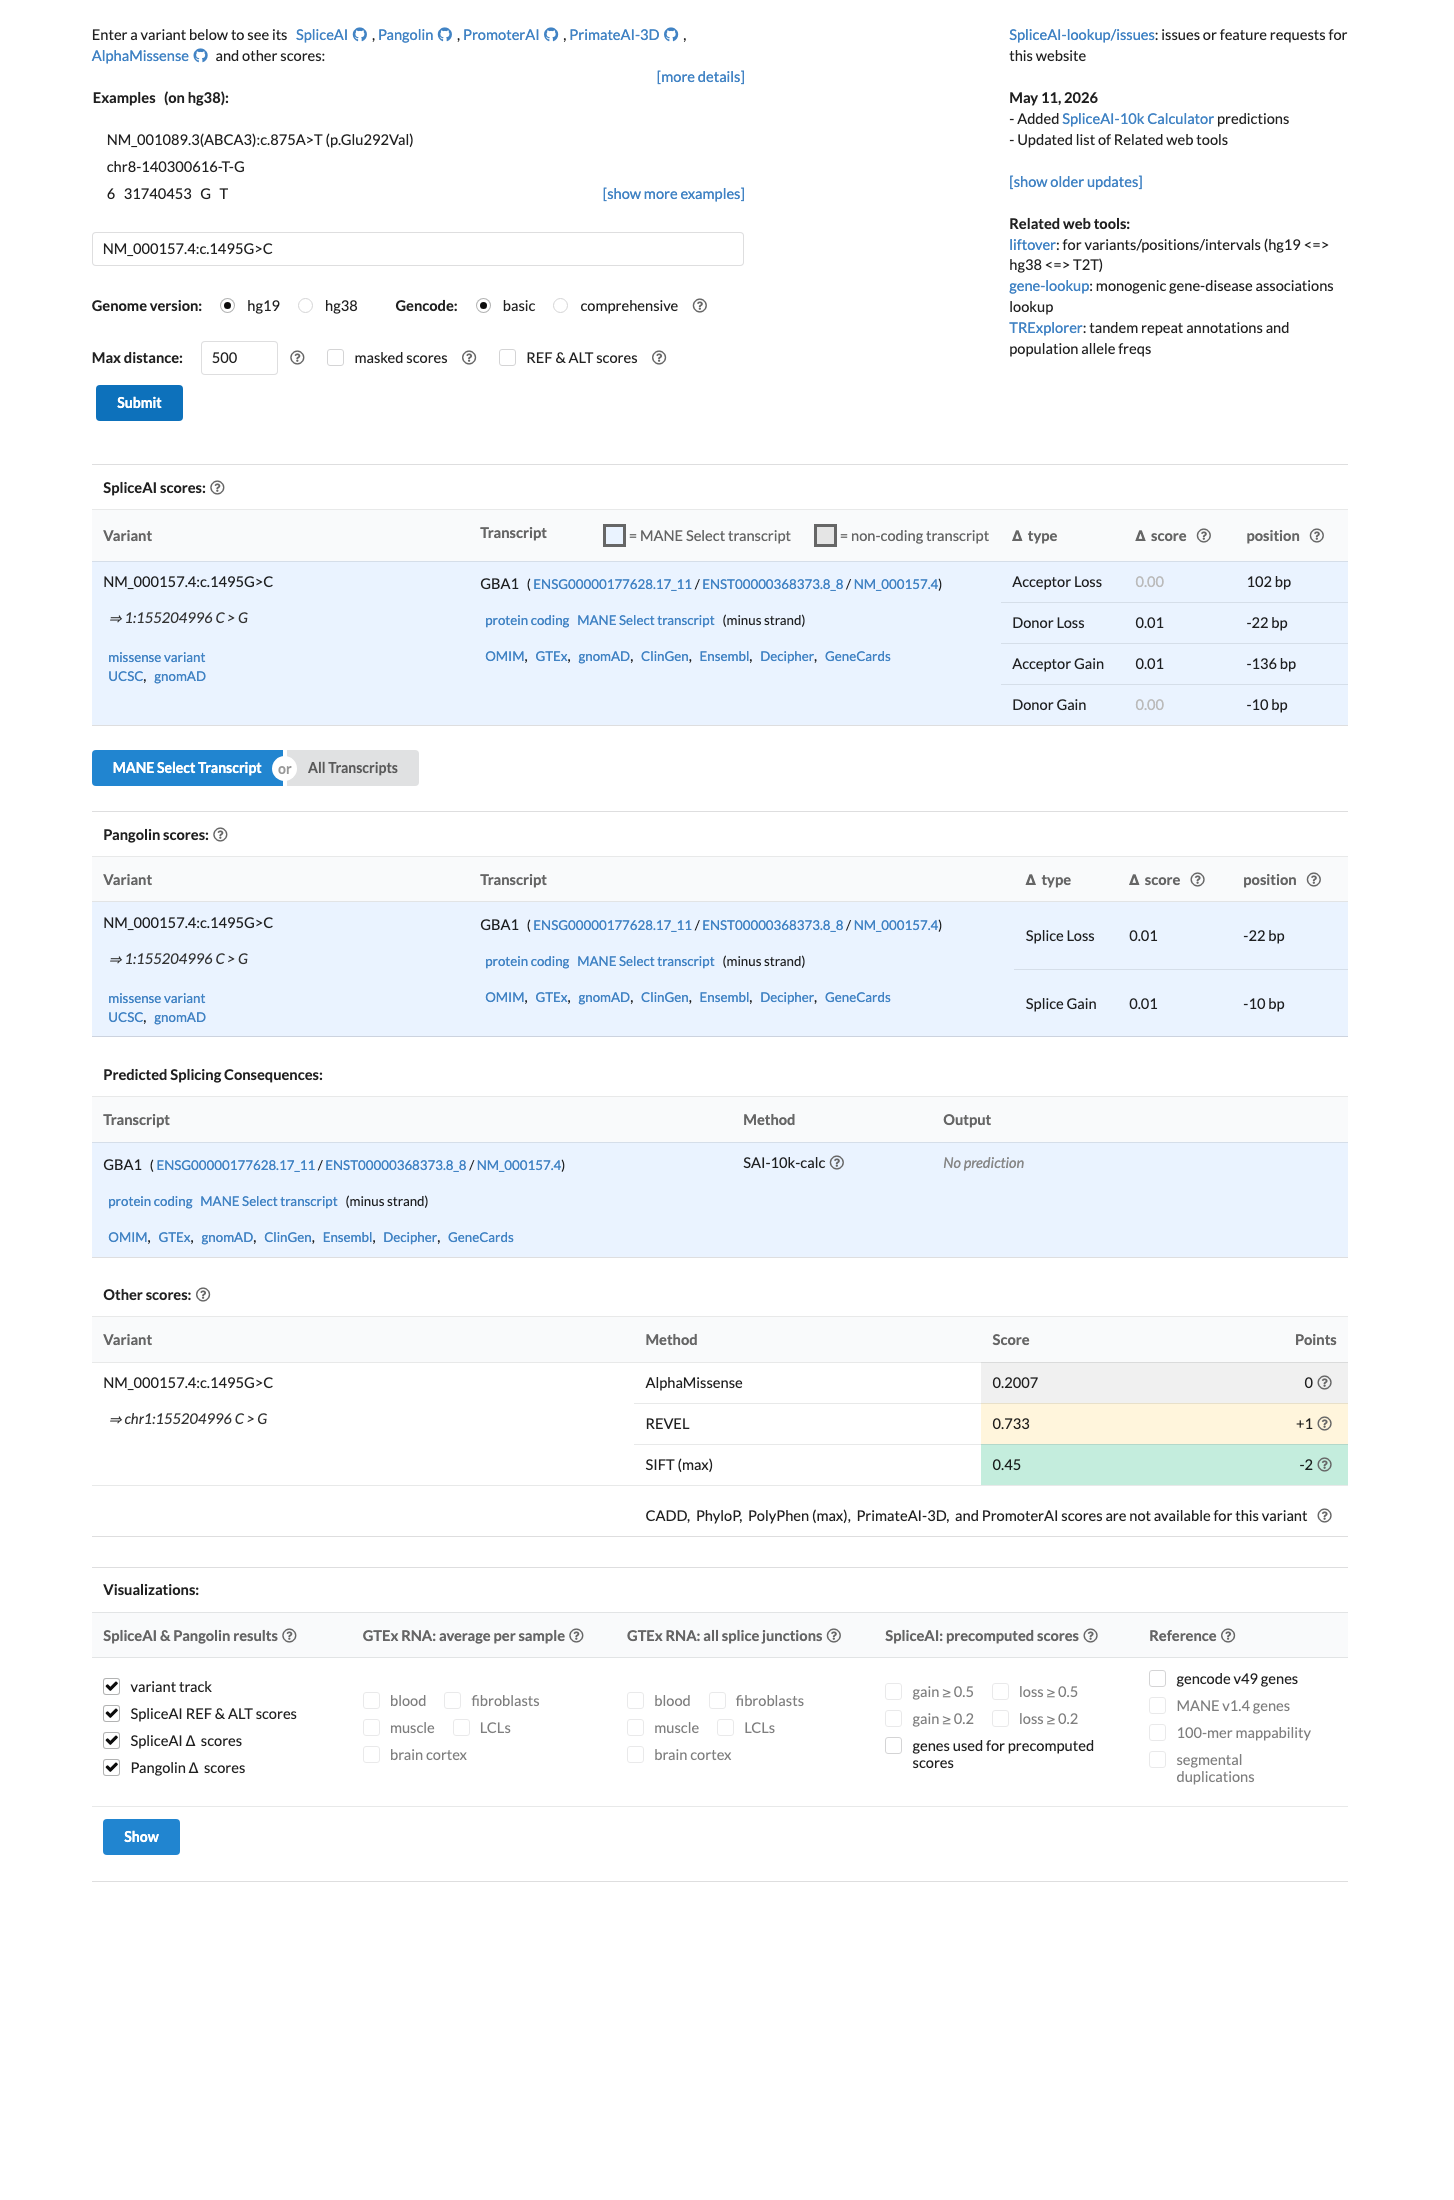Open SpliceAI-lookup/issues link
Viewport: 1454px width, 2200px height.
[x=1082, y=35]
